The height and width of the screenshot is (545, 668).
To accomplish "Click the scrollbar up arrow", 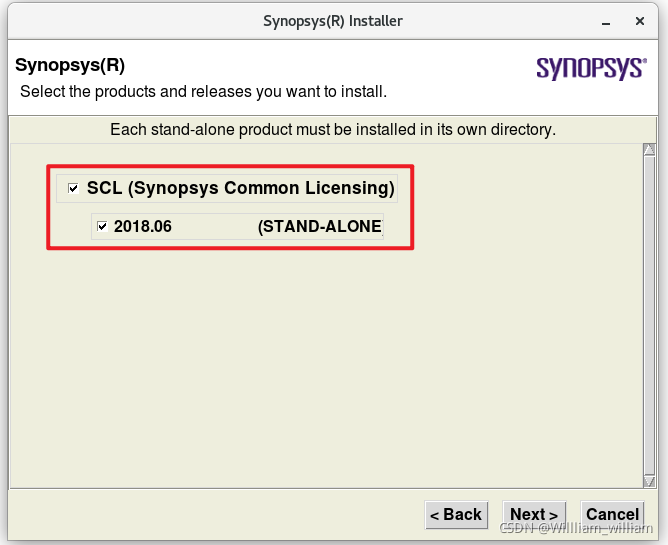I will [649, 150].
